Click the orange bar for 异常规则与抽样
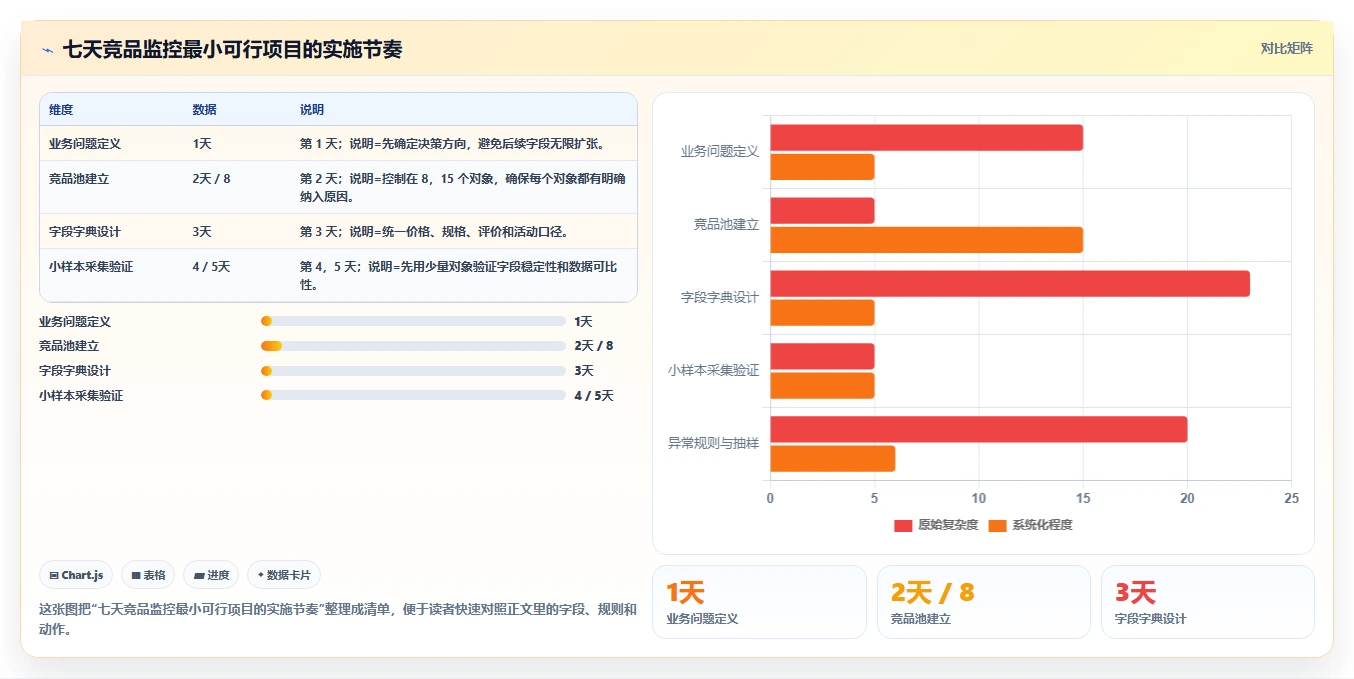1354x679 pixels. [x=832, y=459]
